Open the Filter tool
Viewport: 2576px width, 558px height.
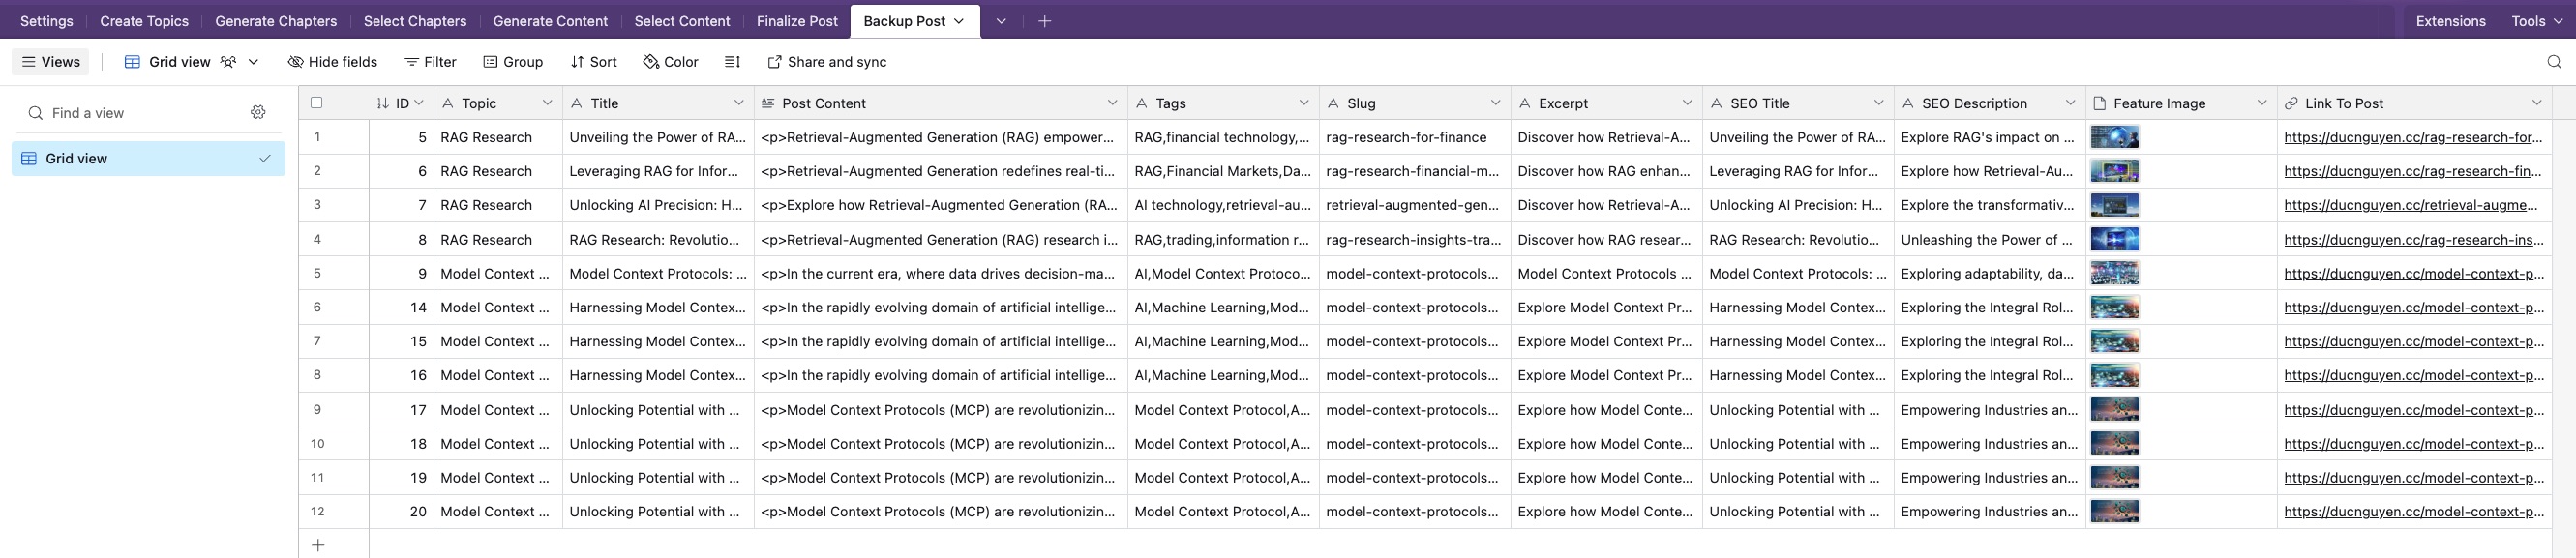pyautogui.click(x=430, y=62)
